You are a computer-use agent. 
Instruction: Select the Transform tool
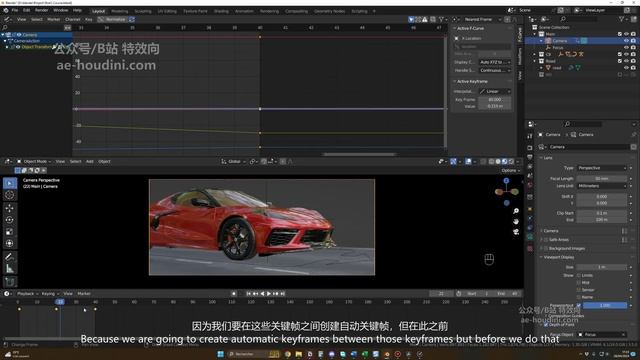coord(10,244)
